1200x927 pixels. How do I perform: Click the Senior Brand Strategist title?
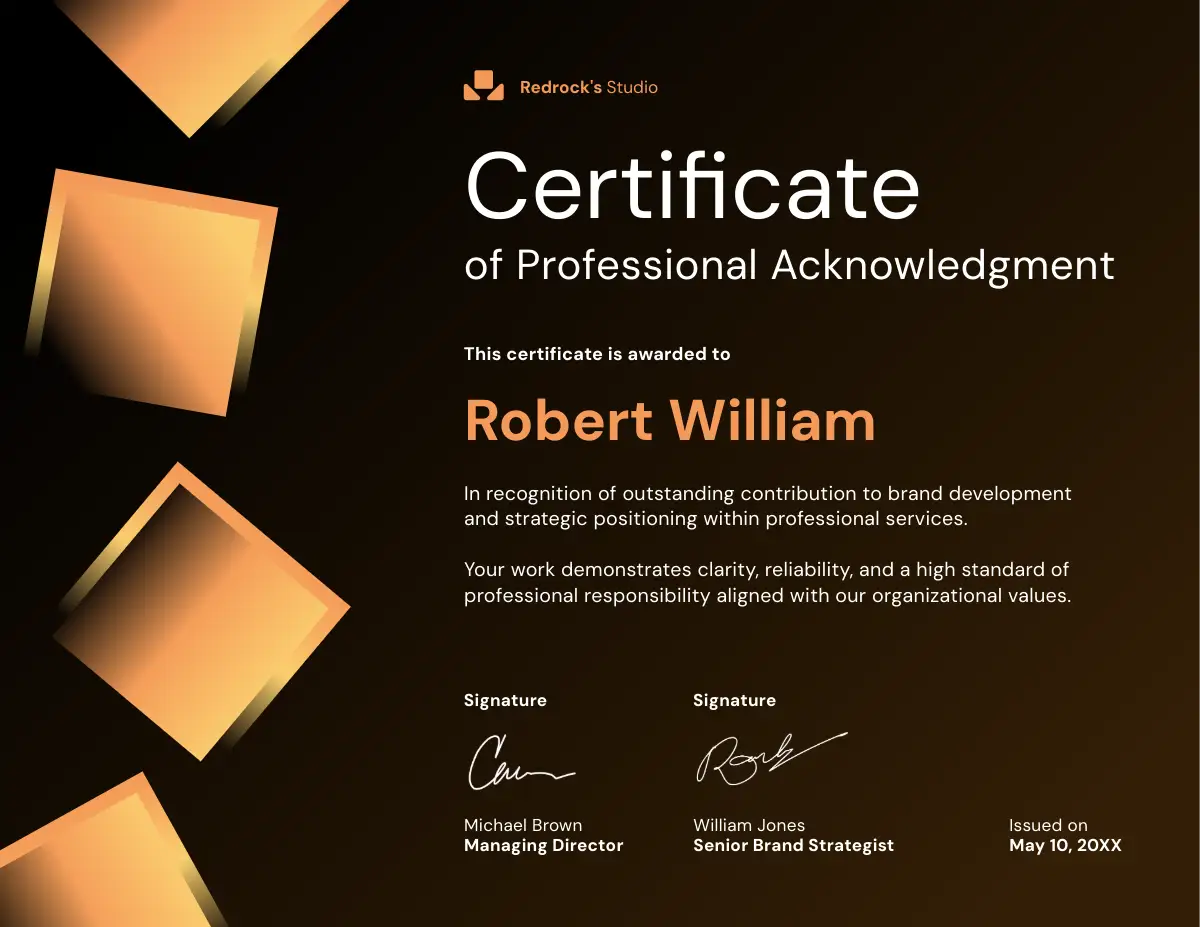coord(793,846)
